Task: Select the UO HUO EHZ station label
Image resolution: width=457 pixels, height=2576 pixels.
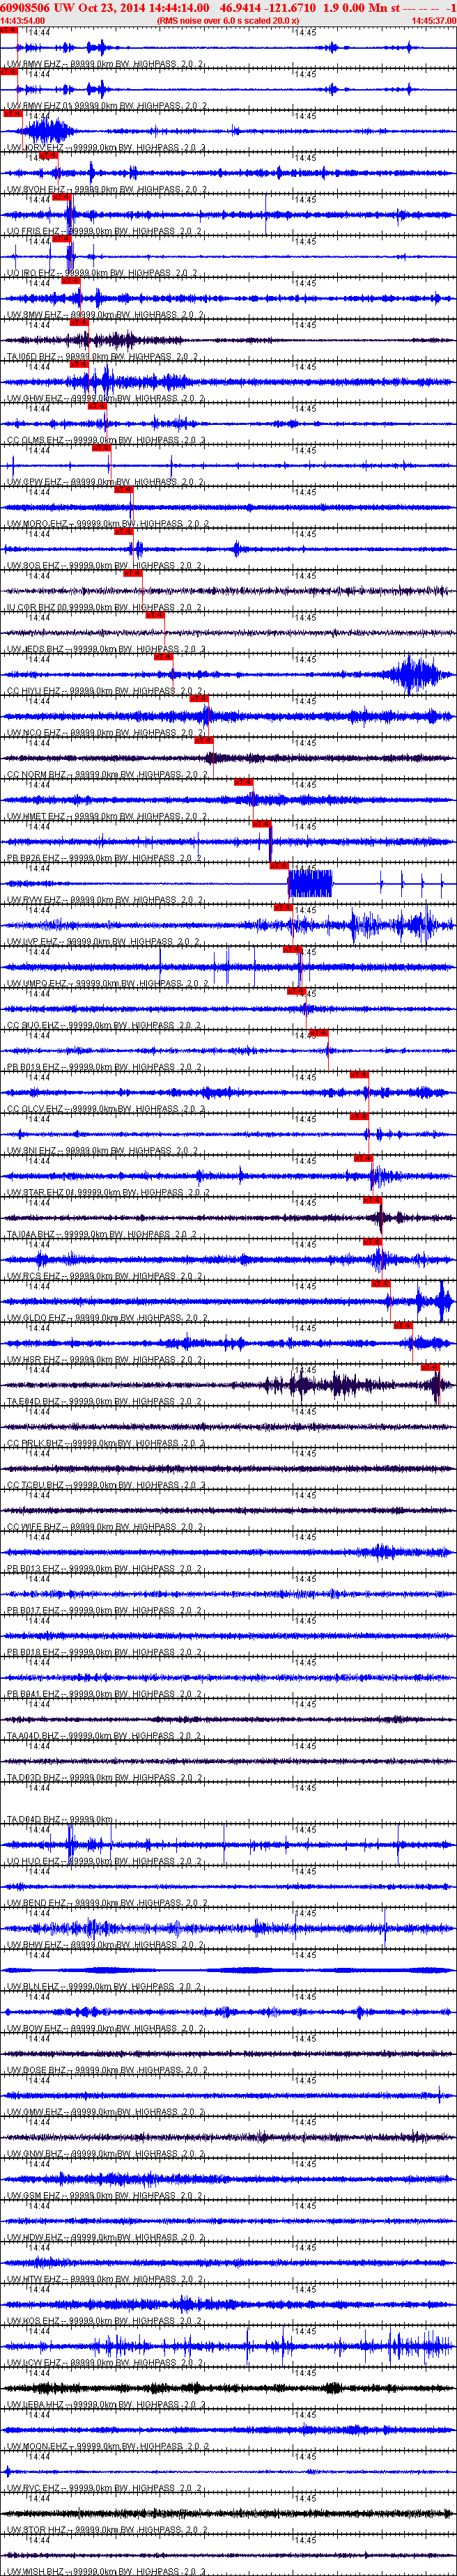Action: coord(104,1862)
